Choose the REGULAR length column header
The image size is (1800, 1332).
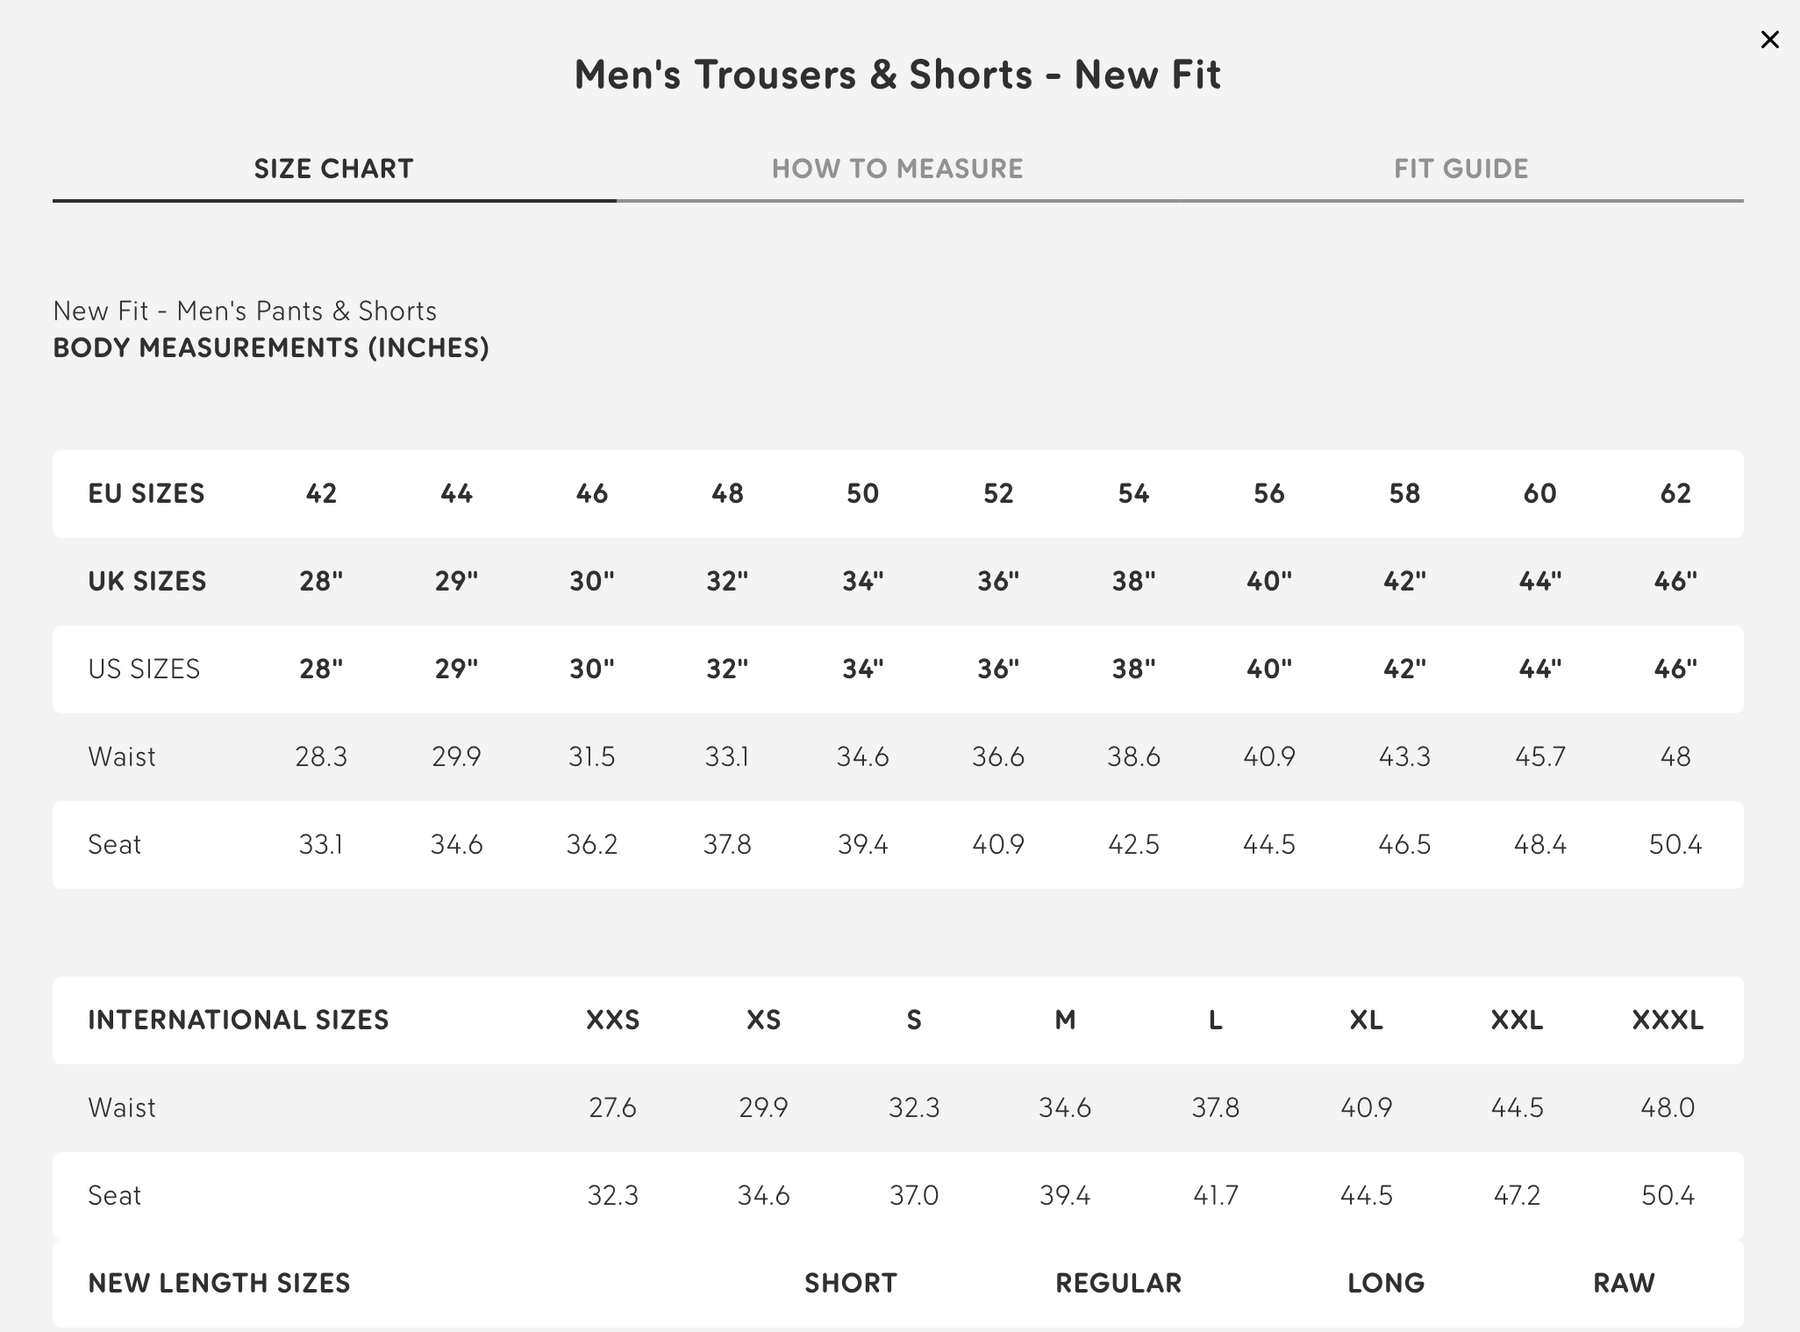(x=1118, y=1283)
